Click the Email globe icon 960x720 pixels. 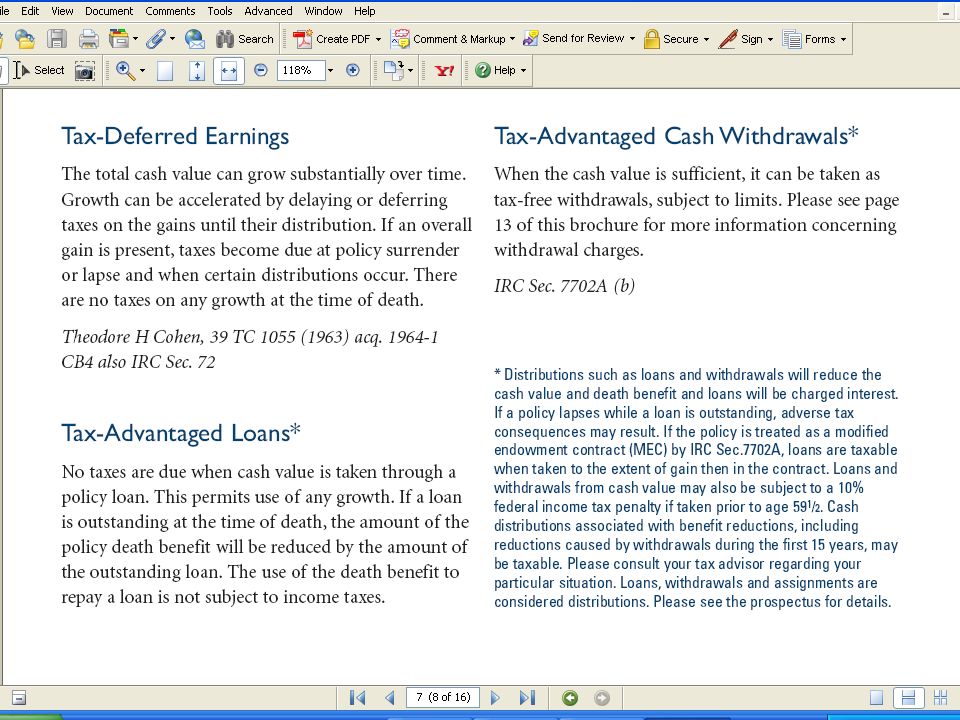coord(195,39)
